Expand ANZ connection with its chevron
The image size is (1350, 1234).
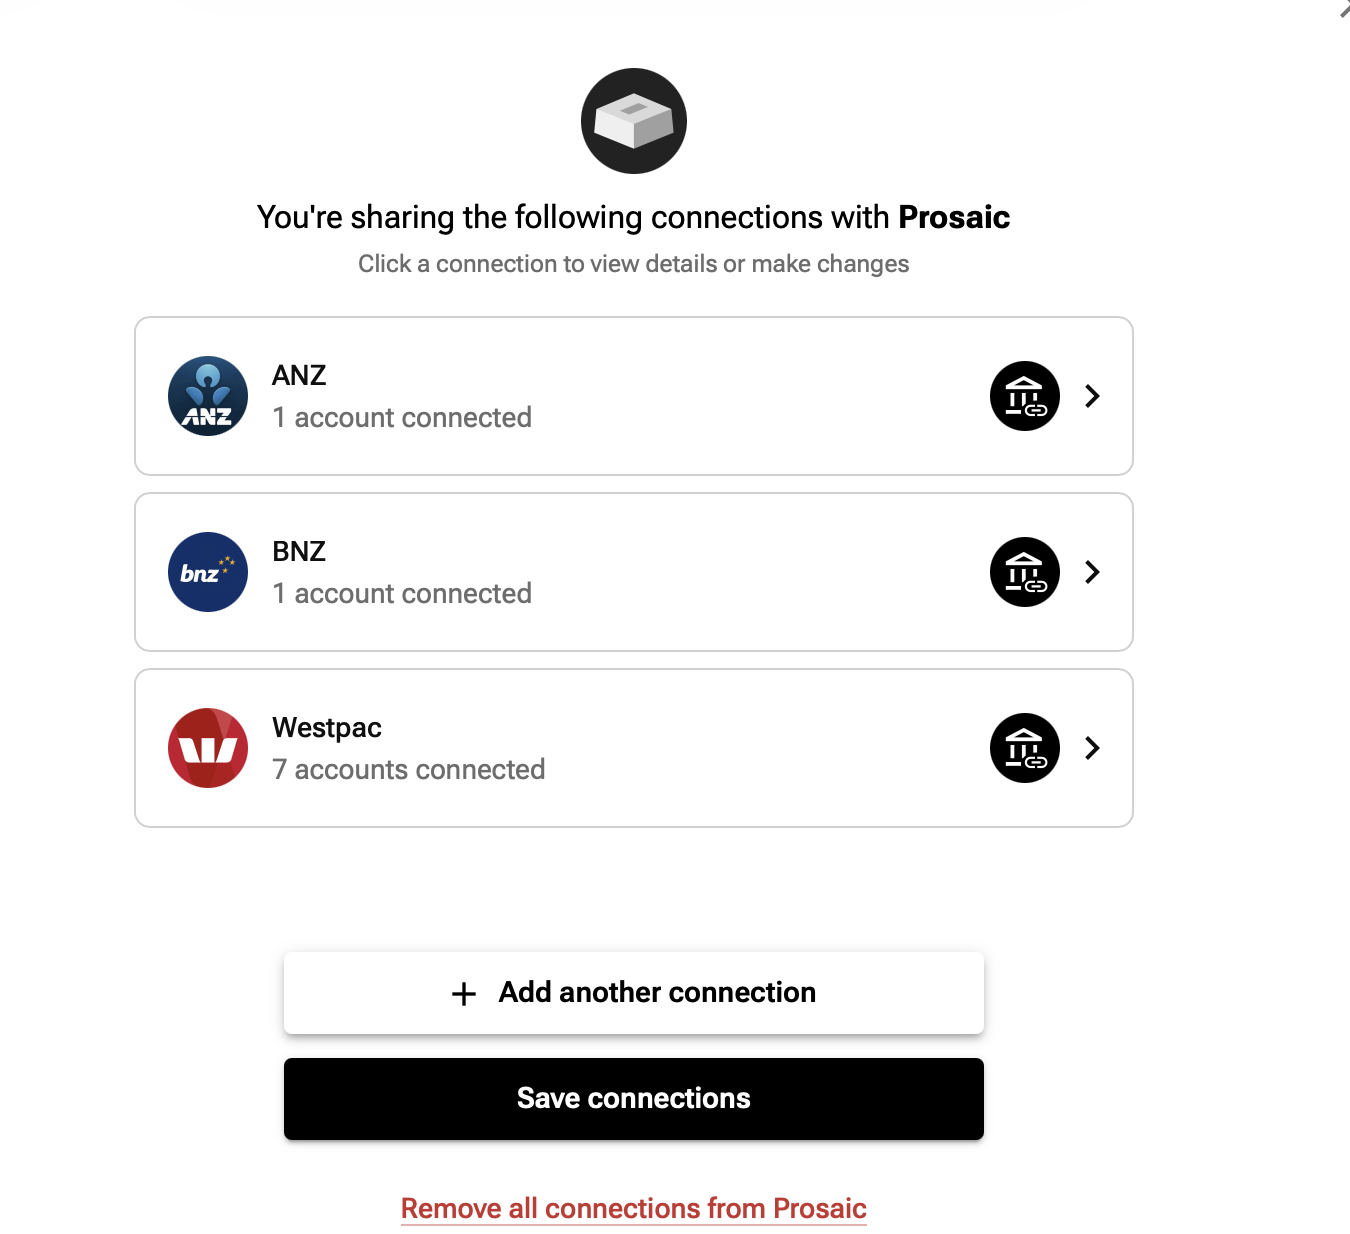pyautogui.click(x=1092, y=396)
